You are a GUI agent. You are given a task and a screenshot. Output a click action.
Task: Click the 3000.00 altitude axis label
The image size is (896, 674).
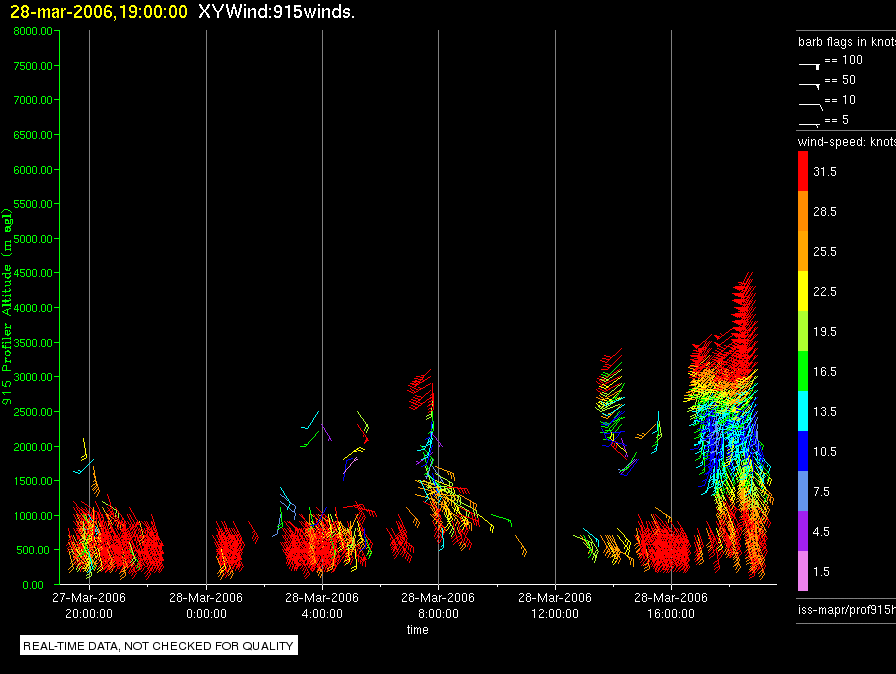(x=33, y=377)
